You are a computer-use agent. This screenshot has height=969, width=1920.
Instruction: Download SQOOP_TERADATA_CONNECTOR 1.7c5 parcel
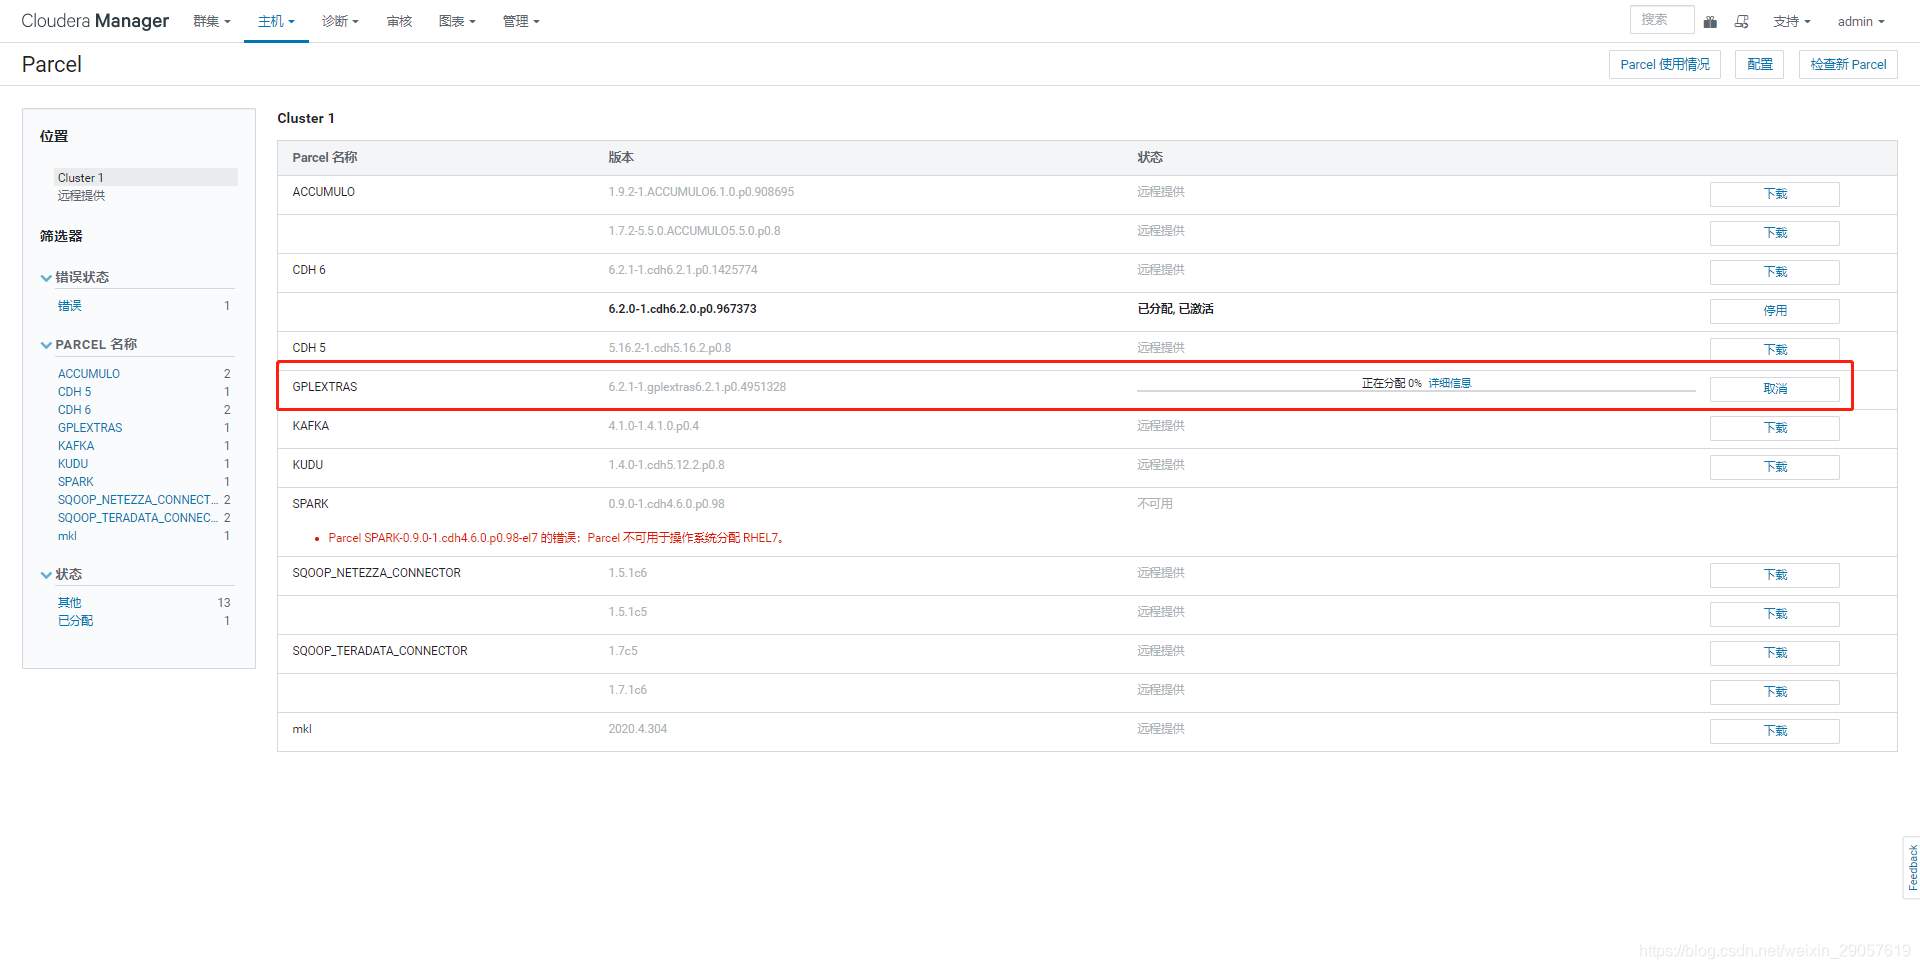(x=1774, y=653)
